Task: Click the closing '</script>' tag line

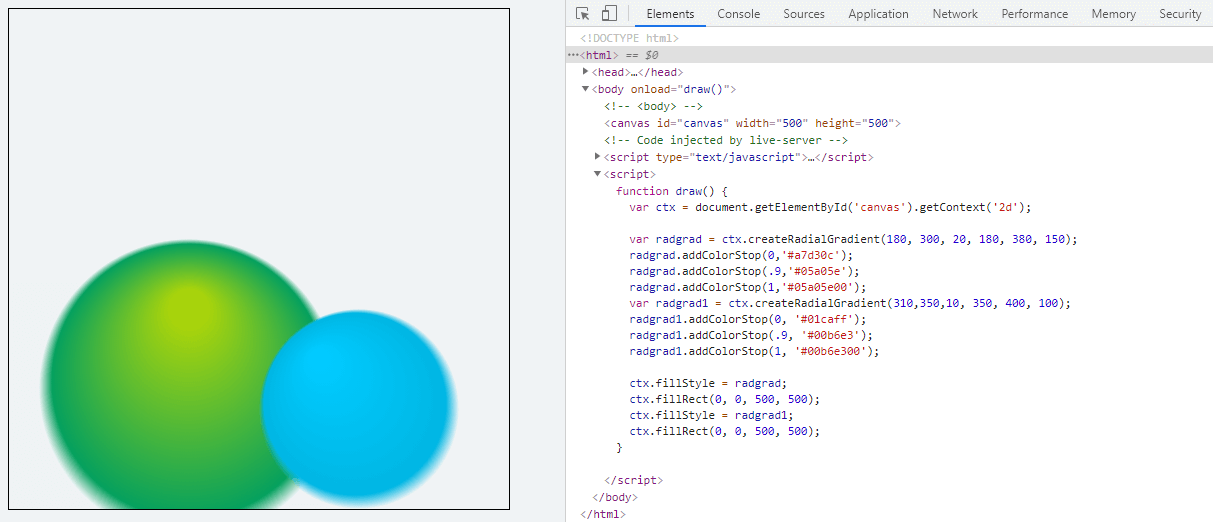Action: click(x=633, y=480)
